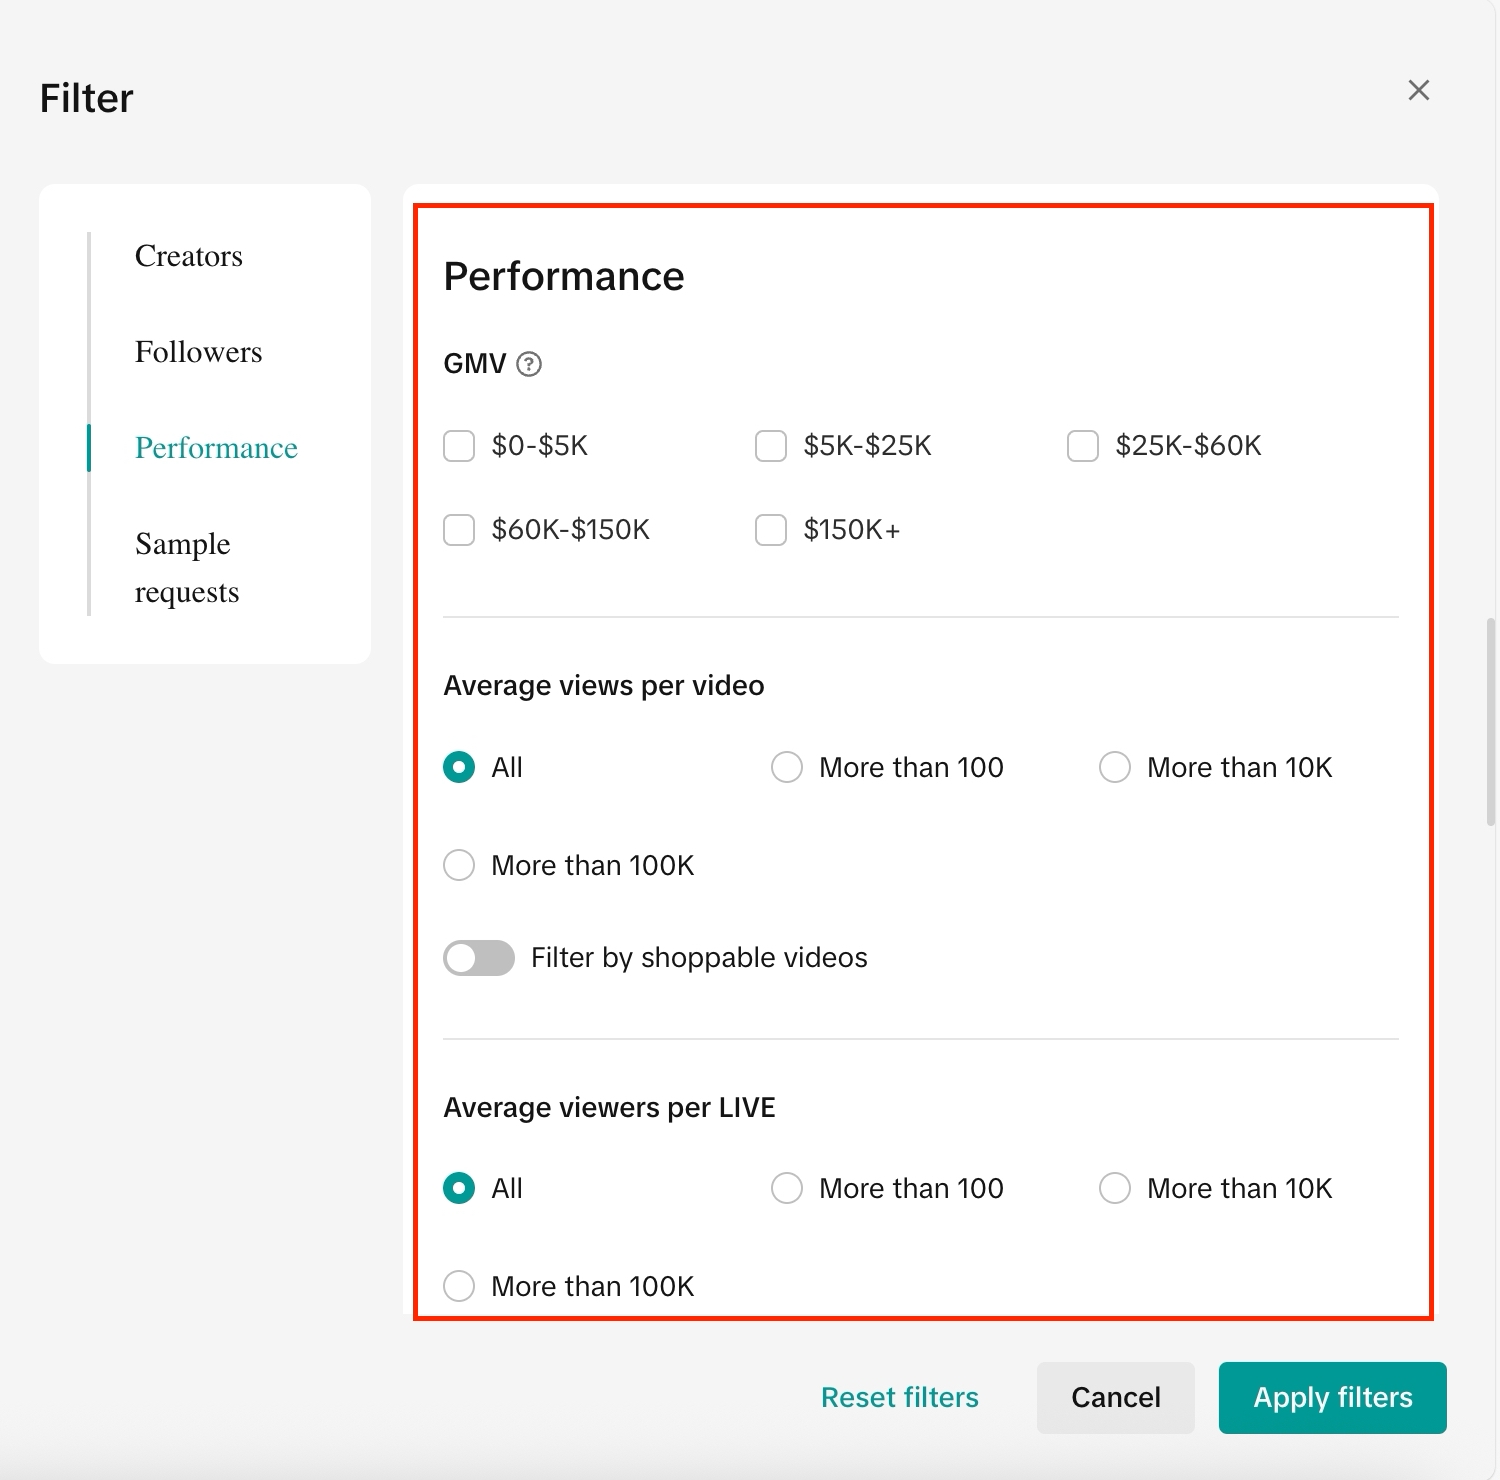Screen dimensions: 1500x1480
Task: Click the GMV help question mark icon
Action: pos(529,364)
